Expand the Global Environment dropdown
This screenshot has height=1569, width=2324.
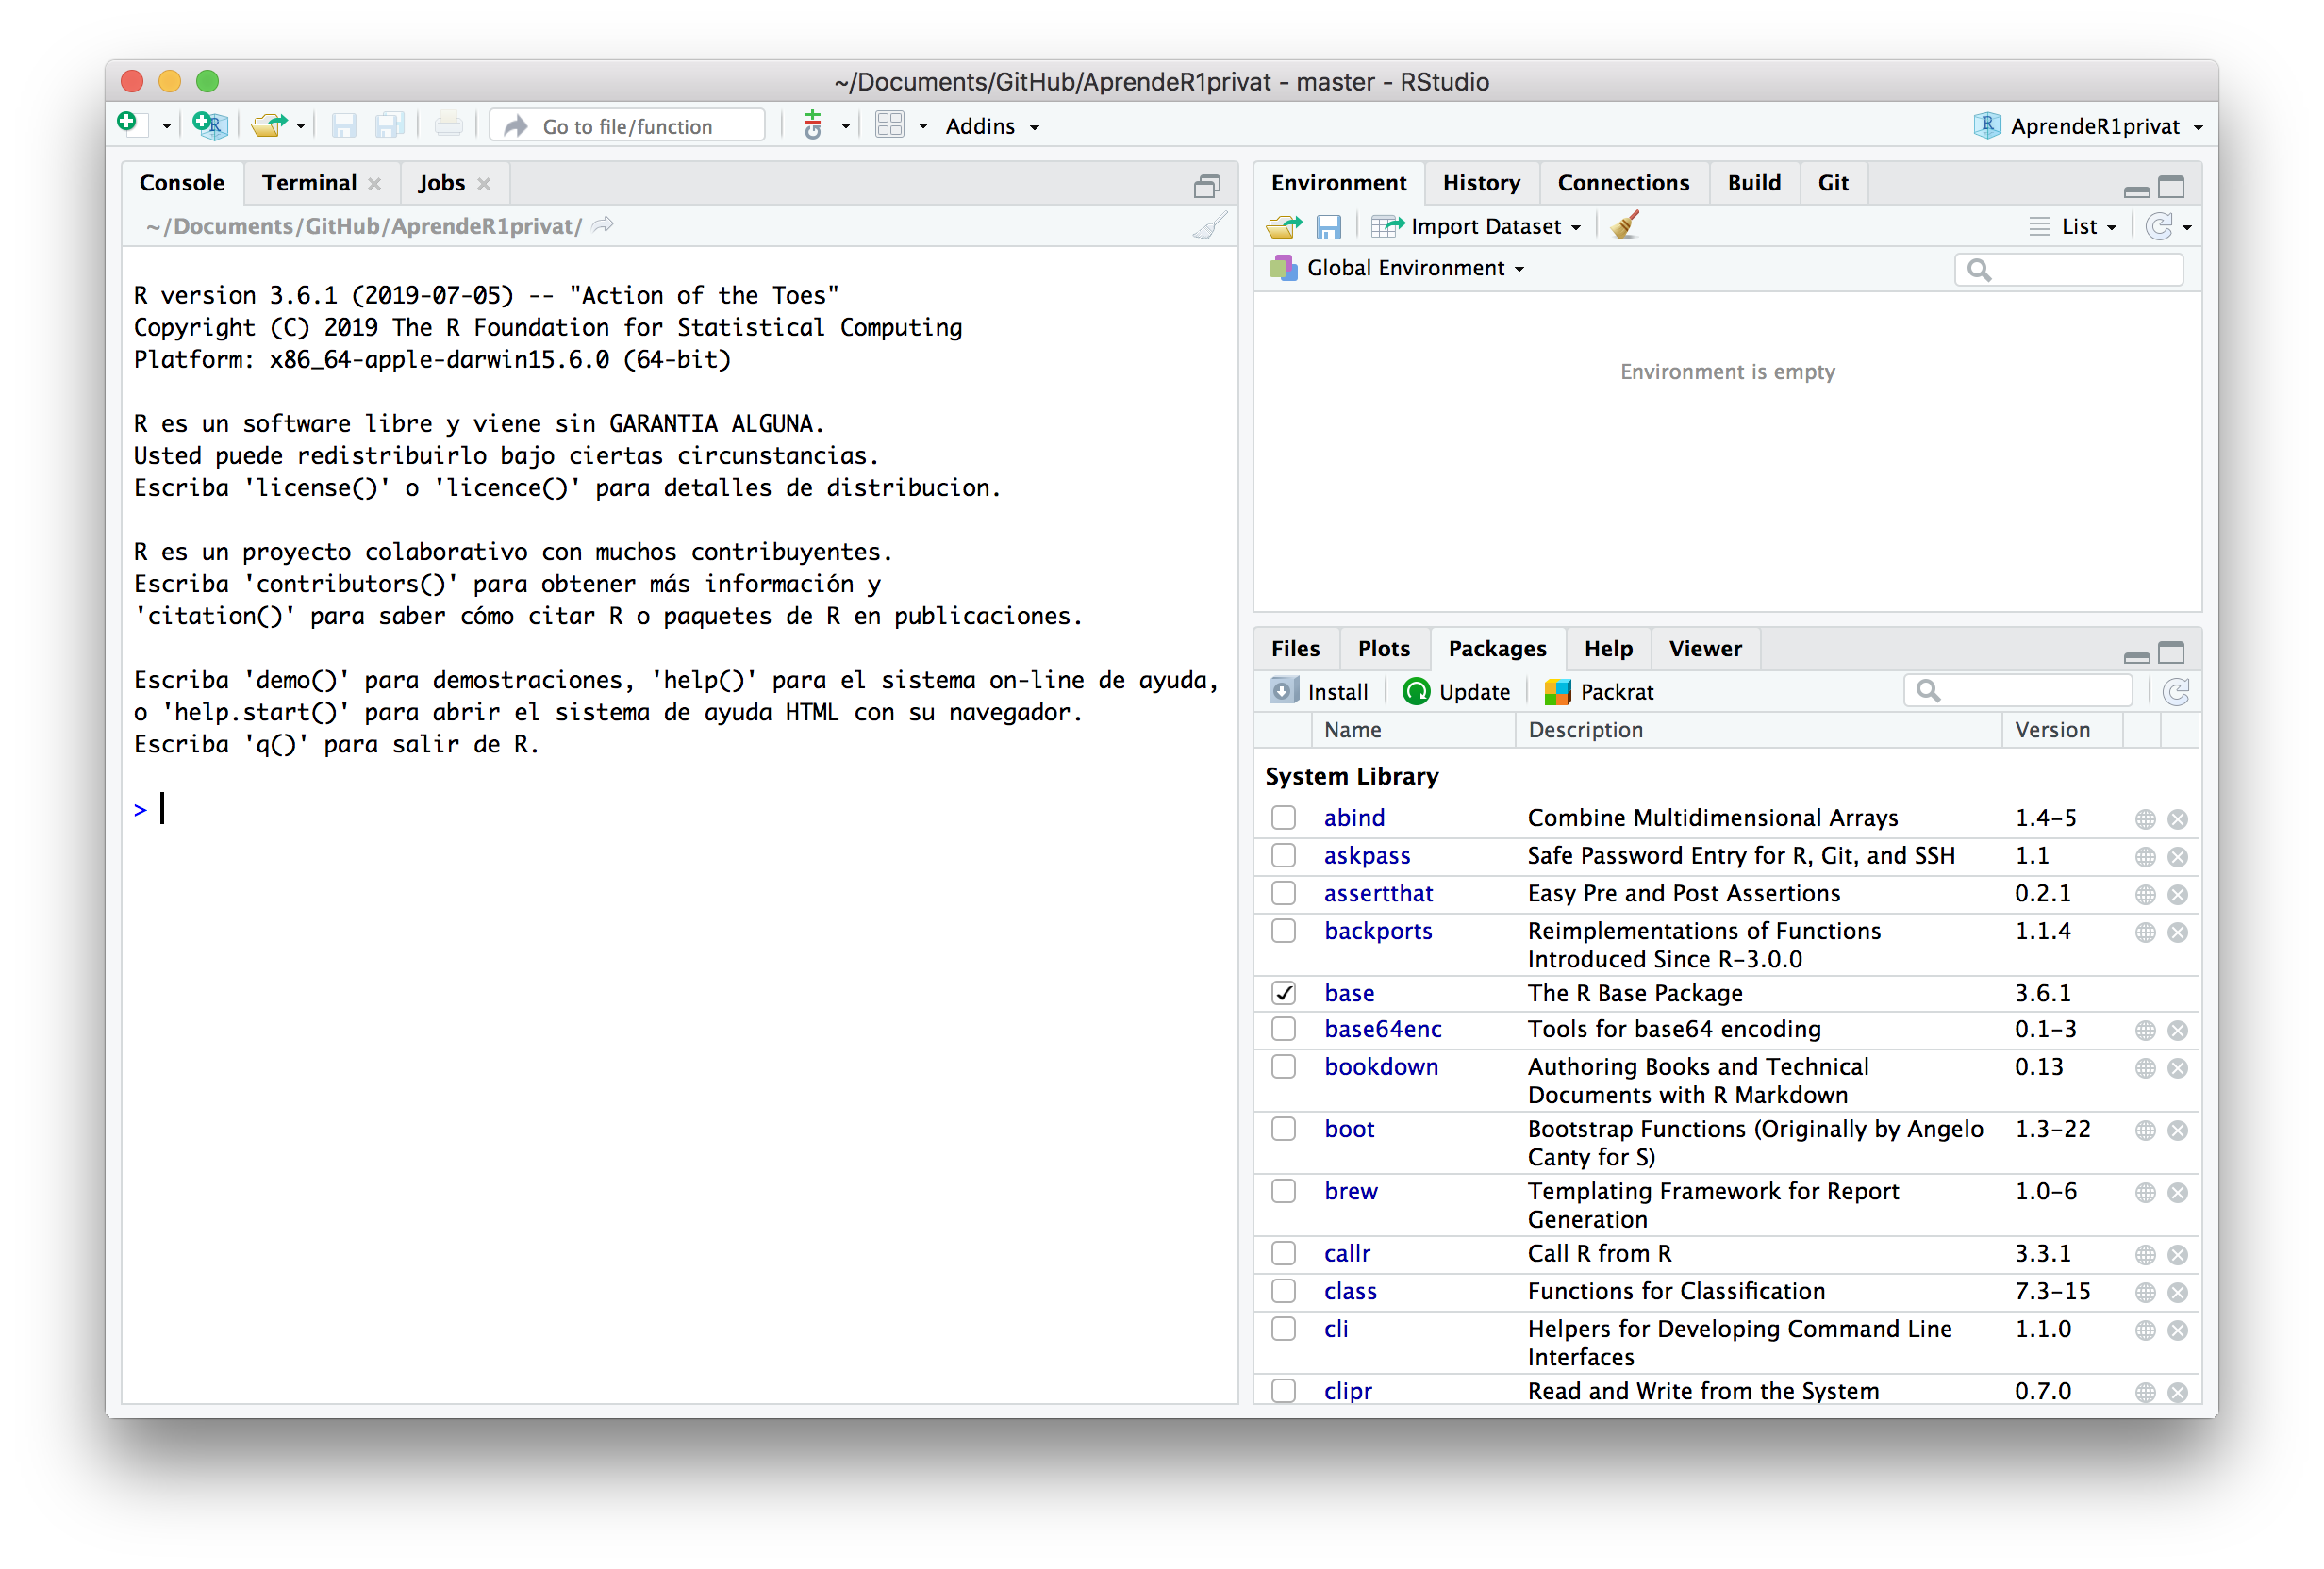1403,266
